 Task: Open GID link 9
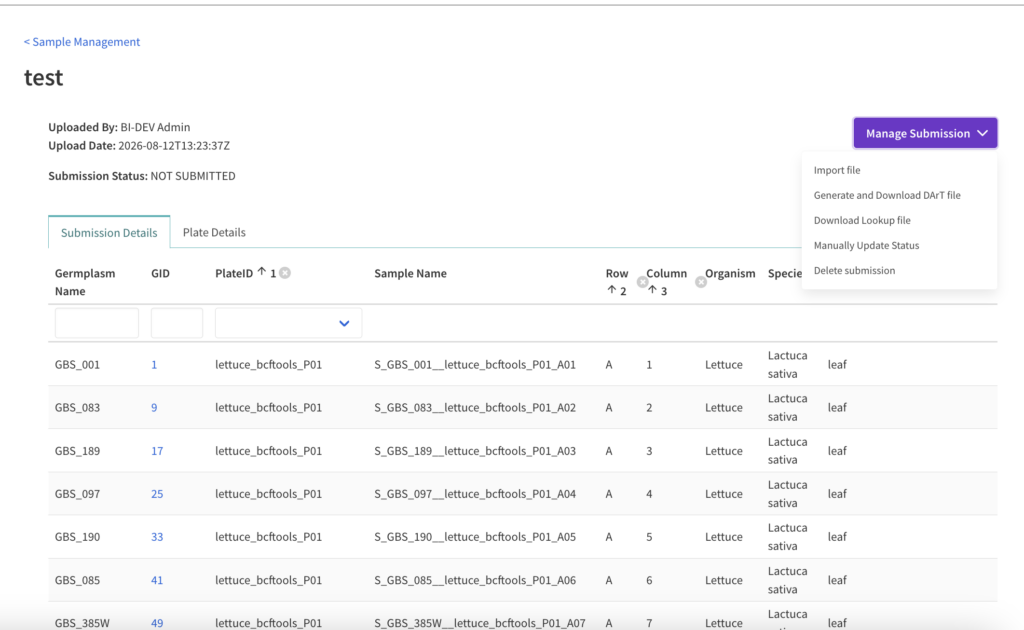point(154,408)
